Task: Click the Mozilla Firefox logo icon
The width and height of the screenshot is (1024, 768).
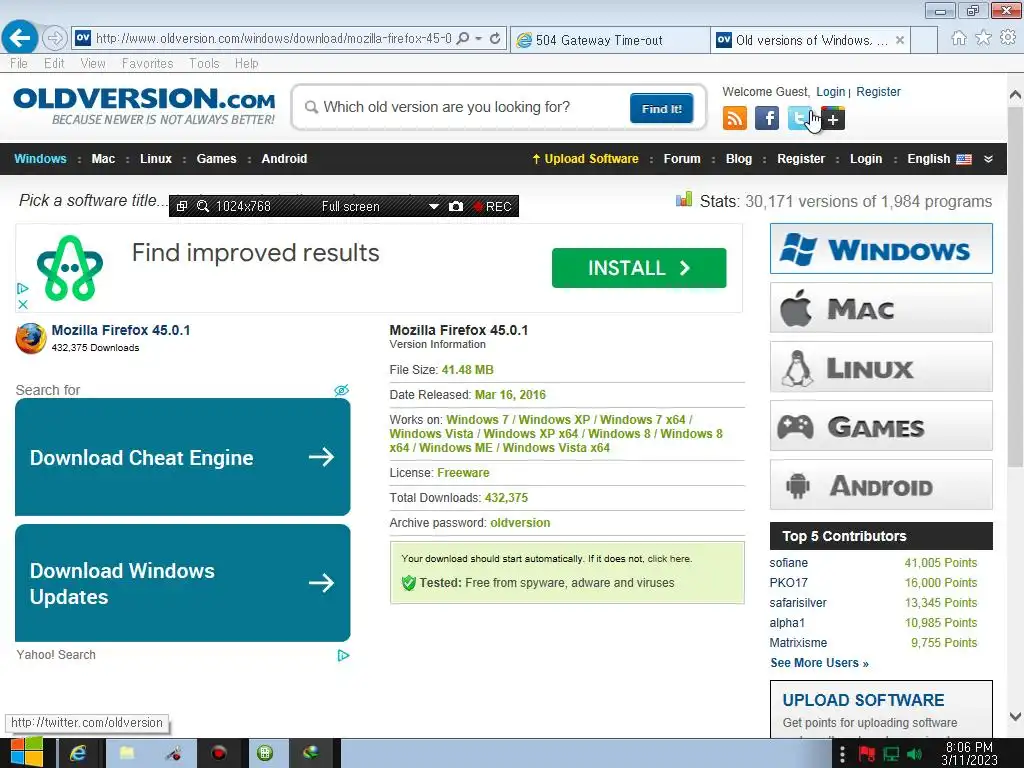Action: coord(31,338)
